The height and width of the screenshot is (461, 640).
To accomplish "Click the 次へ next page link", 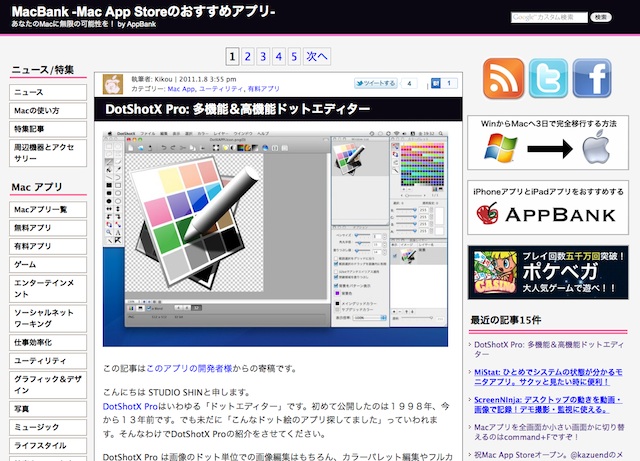I will coord(317,56).
